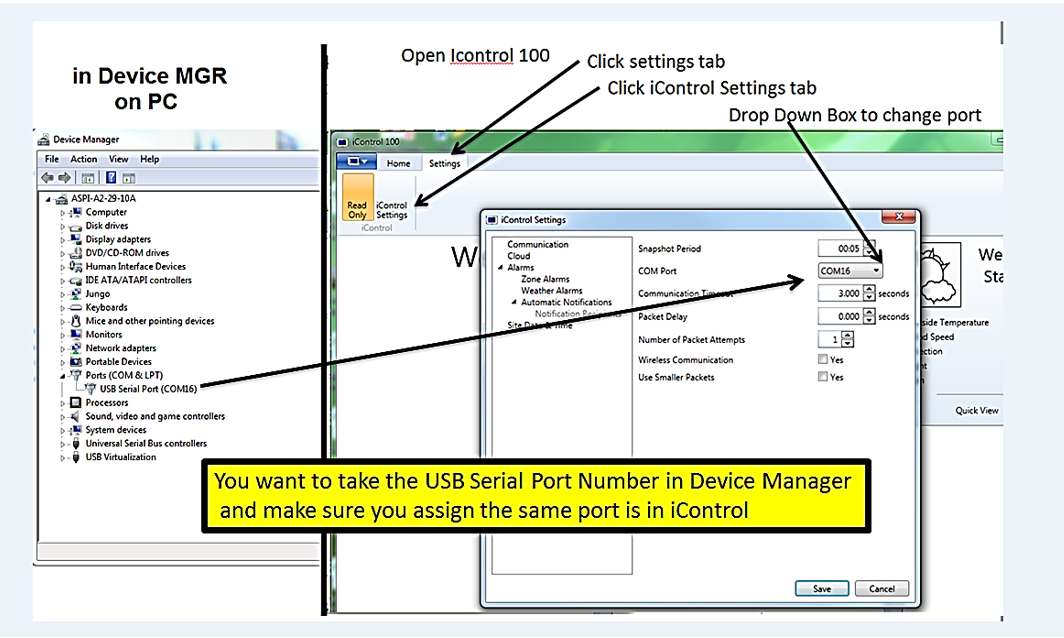The image size is (1064, 638).
Task: Click the USB Serial Port plug icon
Action: click(x=91, y=389)
